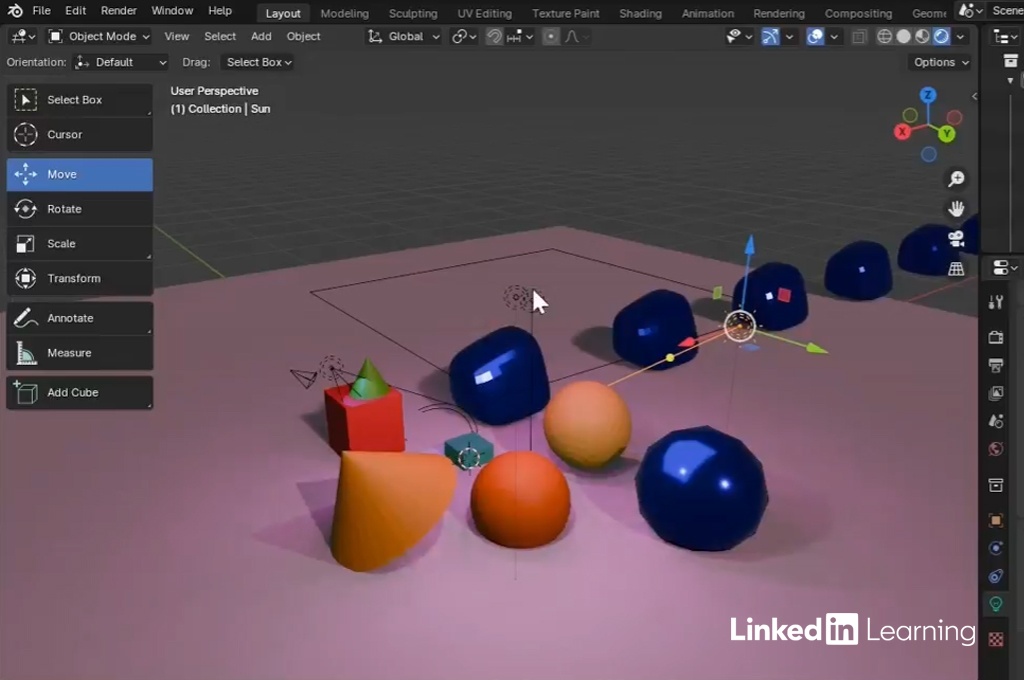Toggle X-ray mode in viewport header
1024x680 pixels.
coord(859,36)
